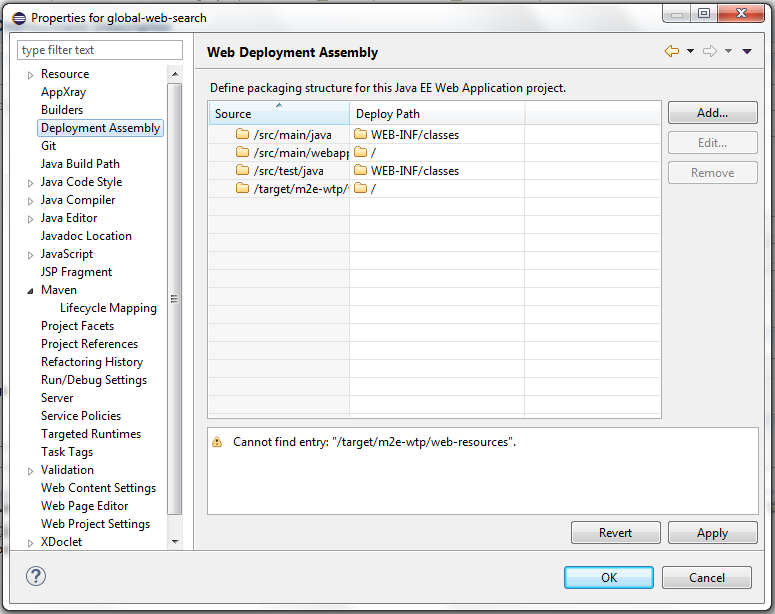Focus the type filter text field

tap(100, 50)
